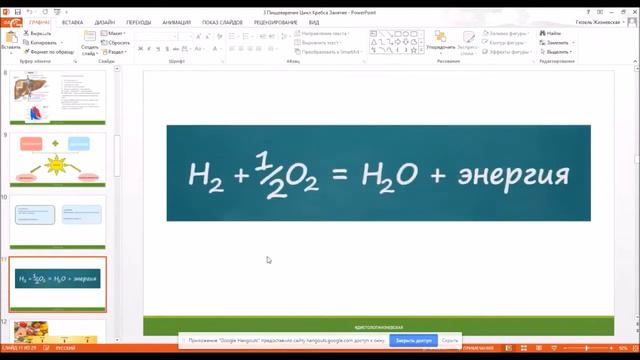Select the star shape in shapes gallery
This screenshot has height=360, width=640.
tap(413, 50)
